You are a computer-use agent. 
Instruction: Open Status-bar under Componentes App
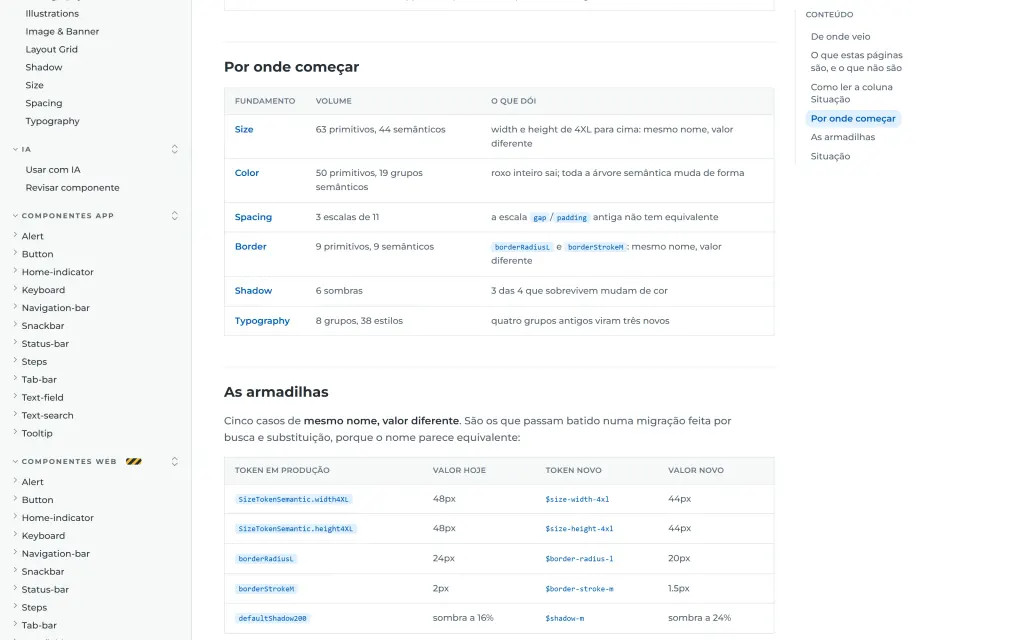click(45, 344)
